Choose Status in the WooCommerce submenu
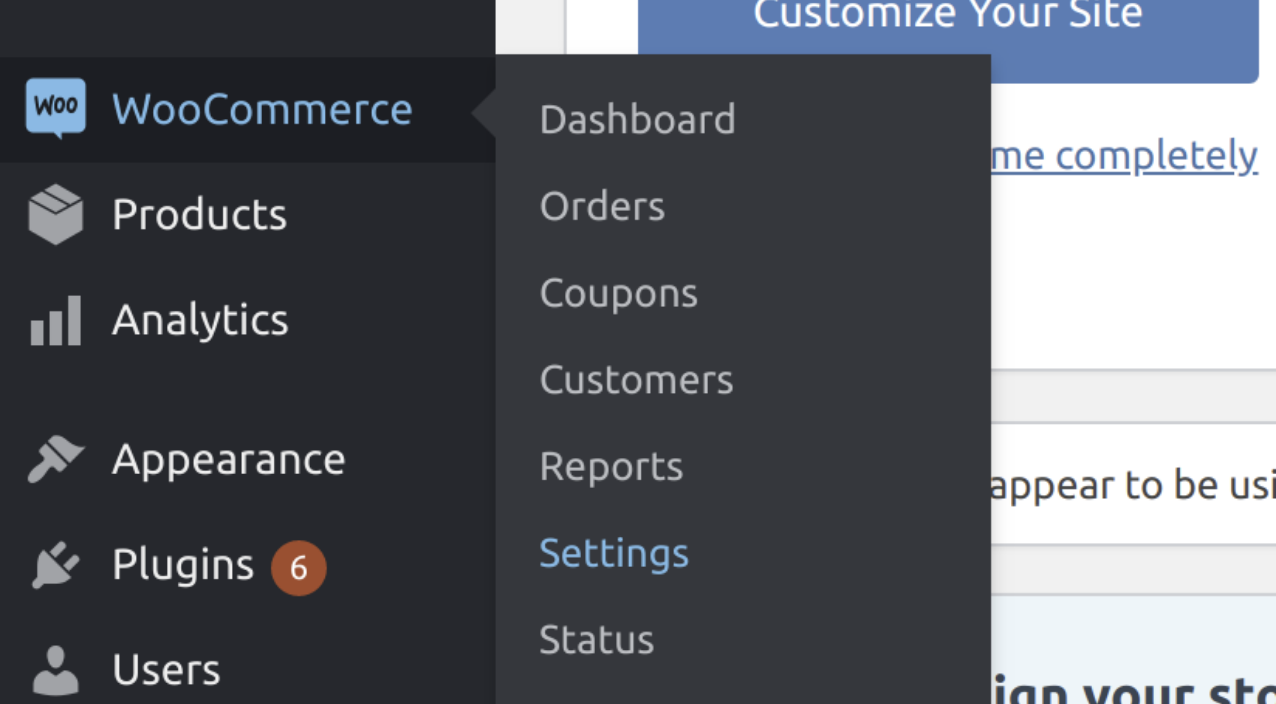 597,640
